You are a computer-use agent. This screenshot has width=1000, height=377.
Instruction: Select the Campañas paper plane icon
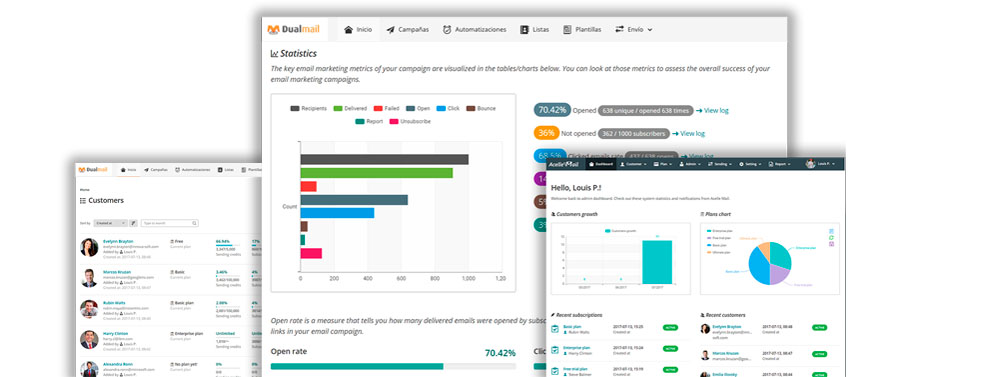[390, 29]
